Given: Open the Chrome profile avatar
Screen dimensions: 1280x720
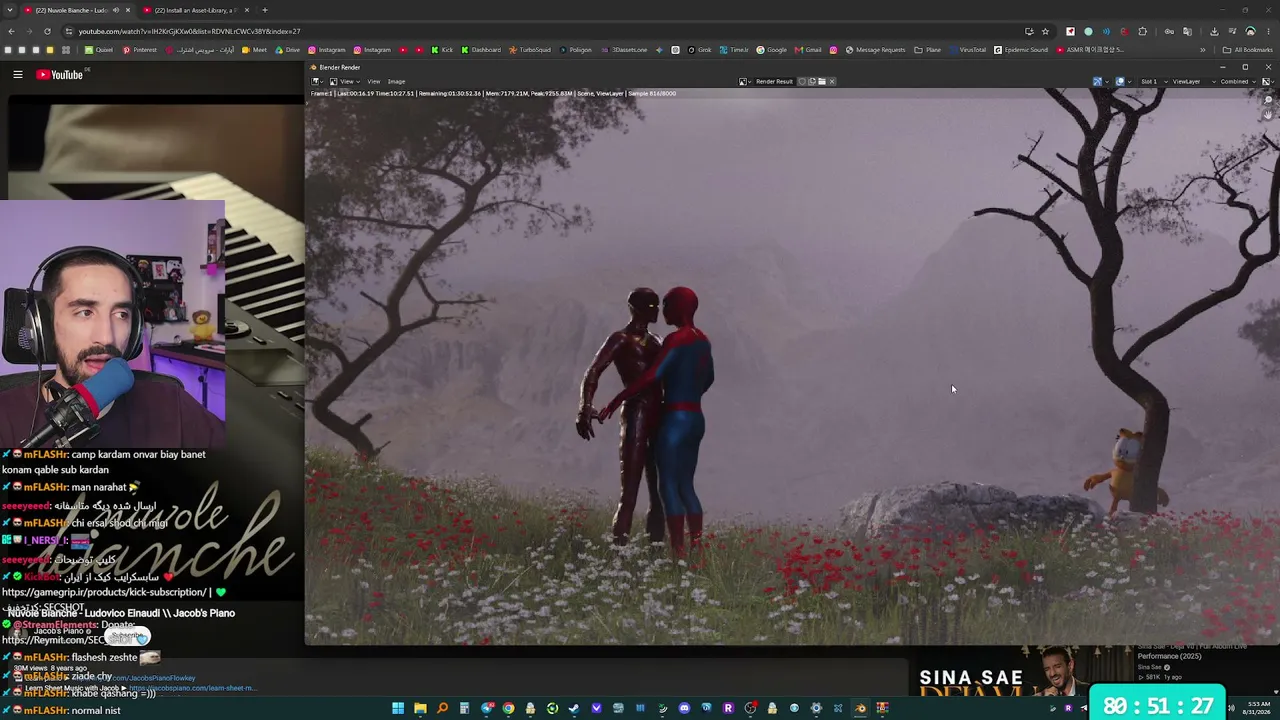Looking at the screenshot, I should [x=1250, y=31].
